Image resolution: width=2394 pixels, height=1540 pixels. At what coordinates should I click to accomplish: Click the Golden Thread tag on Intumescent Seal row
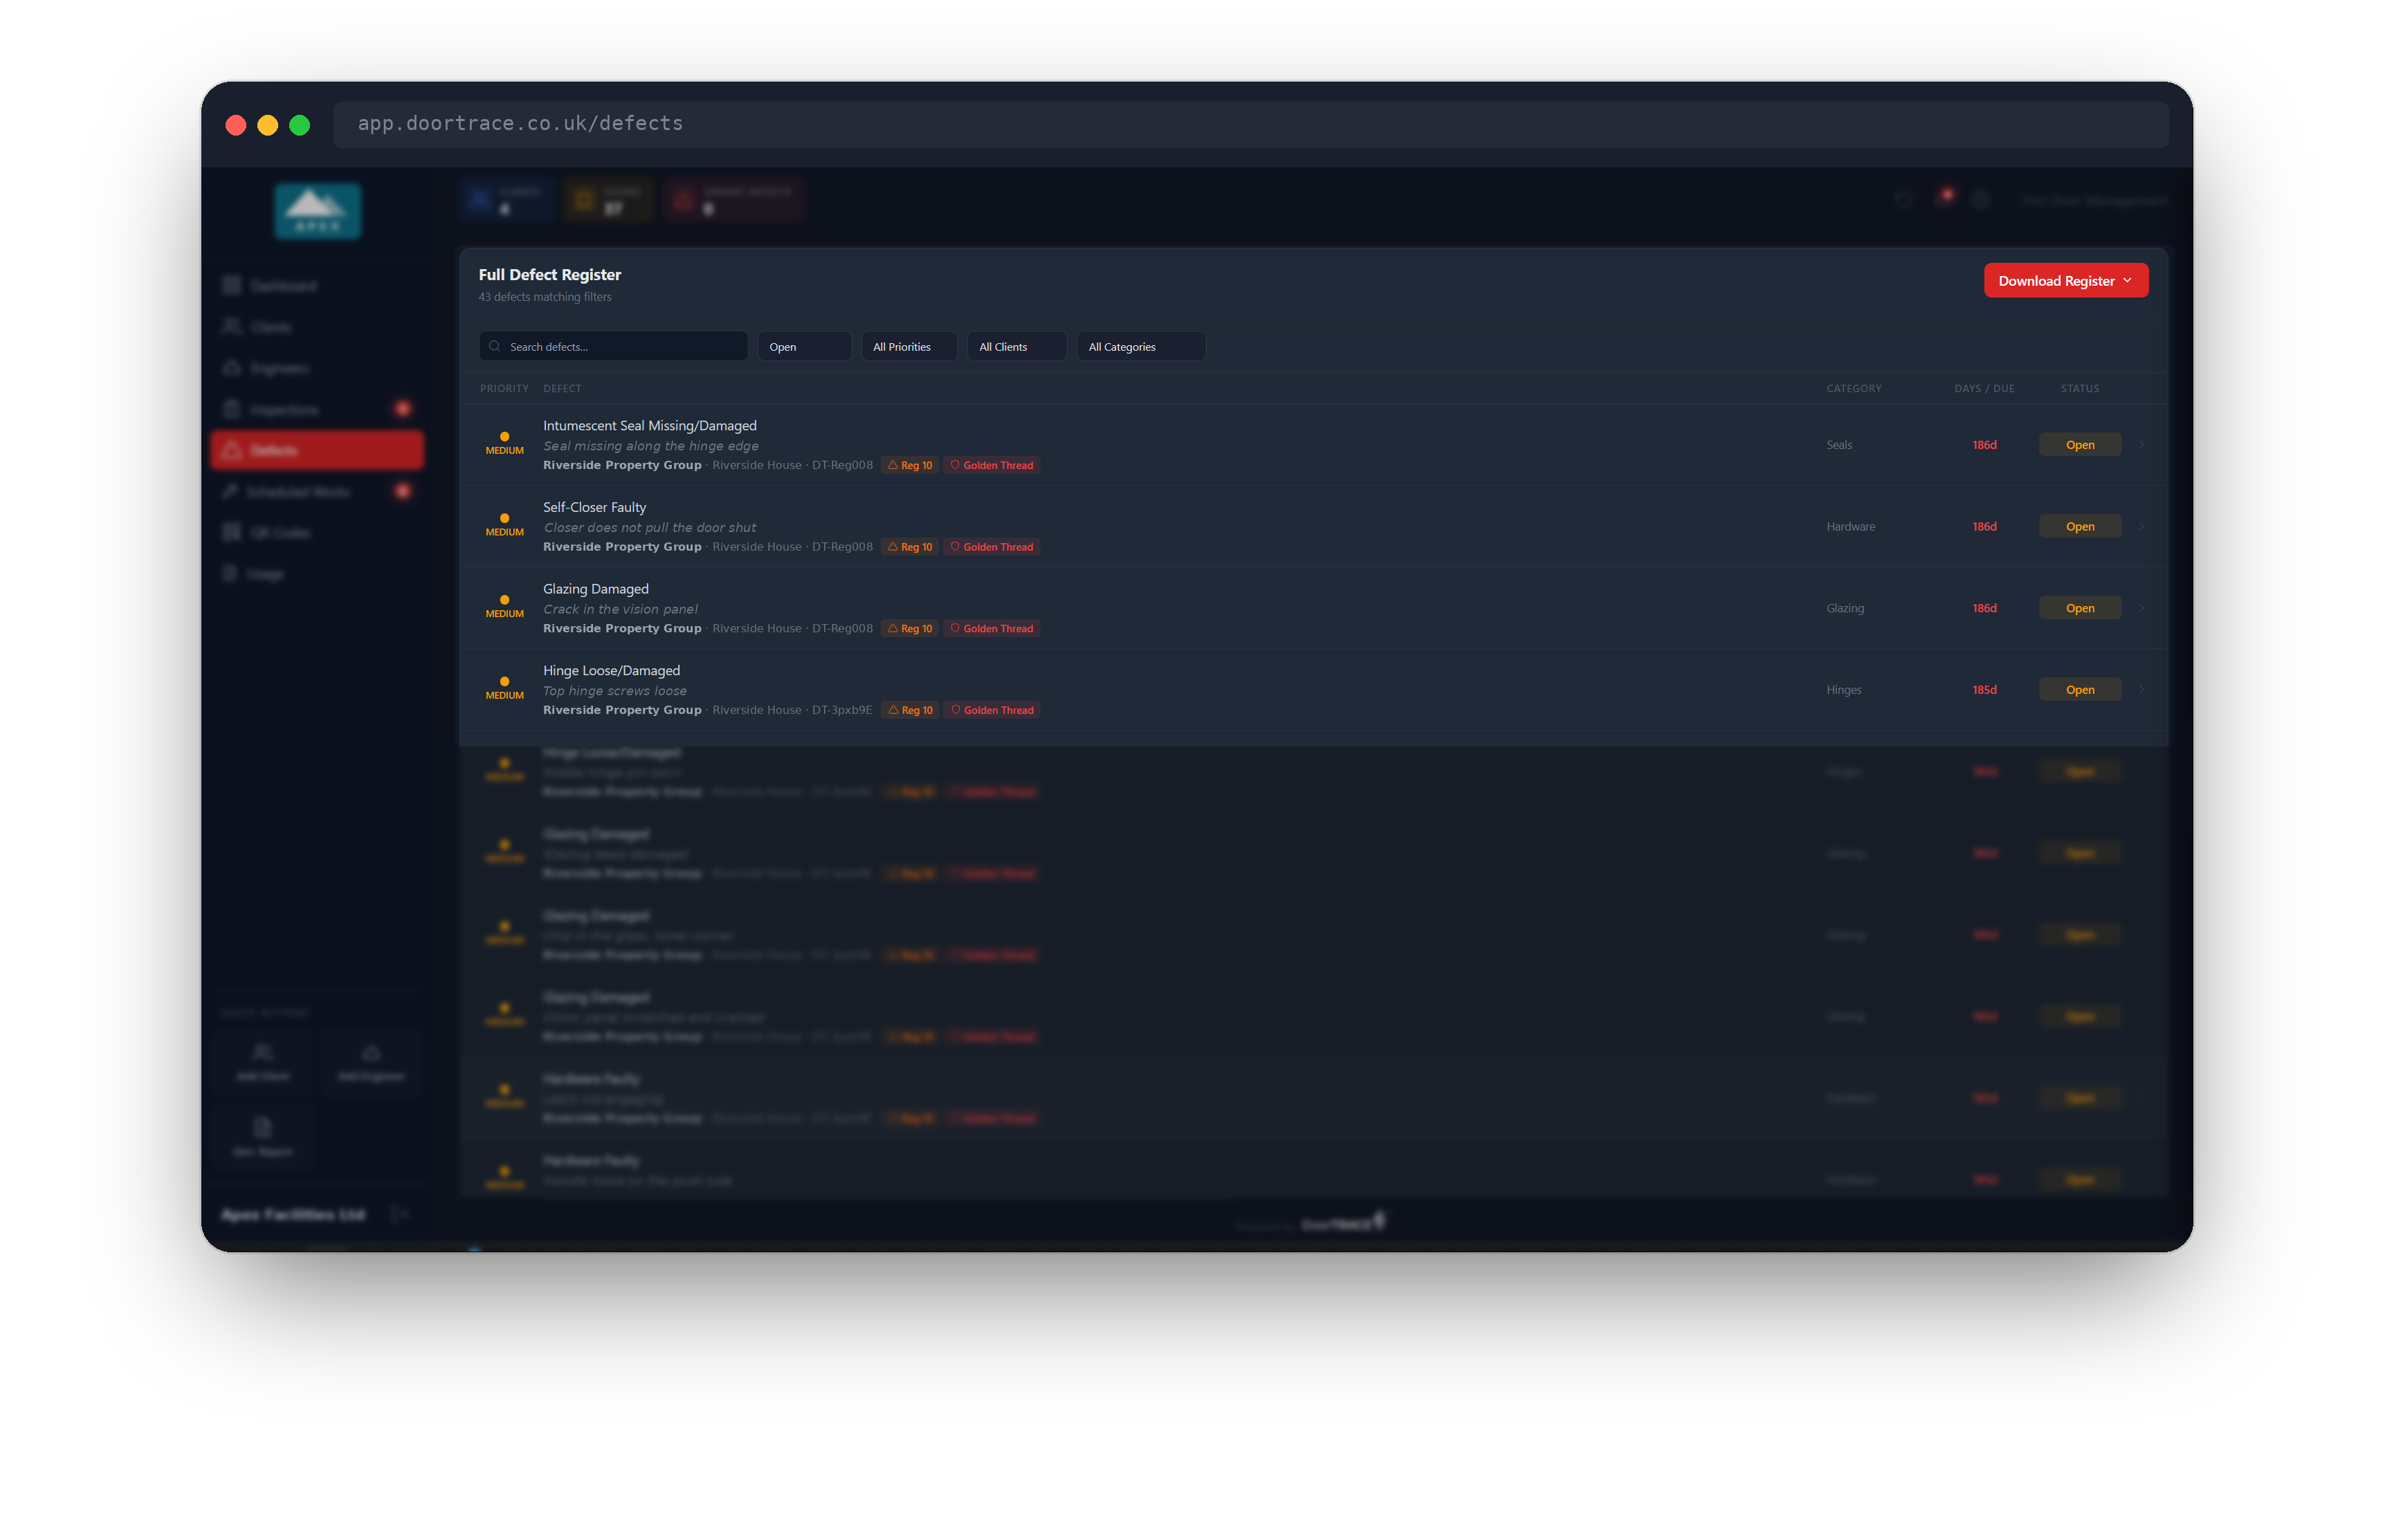(992, 465)
